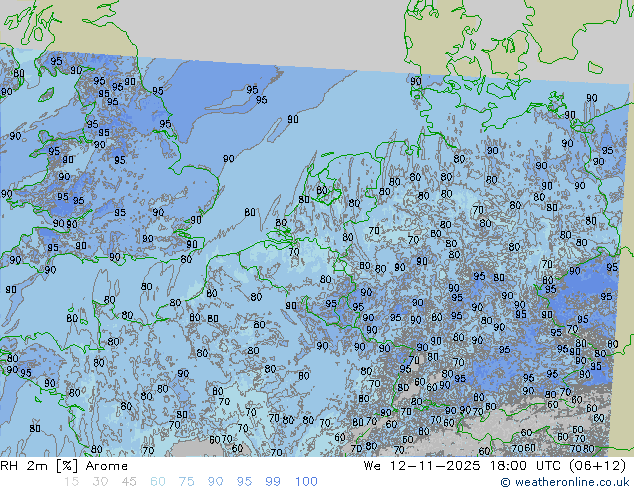This screenshot has height=490, width=634.
Task: Click the date text 'We 12-11-2025'
Action: pyautogui.click(x=422, y=466)
